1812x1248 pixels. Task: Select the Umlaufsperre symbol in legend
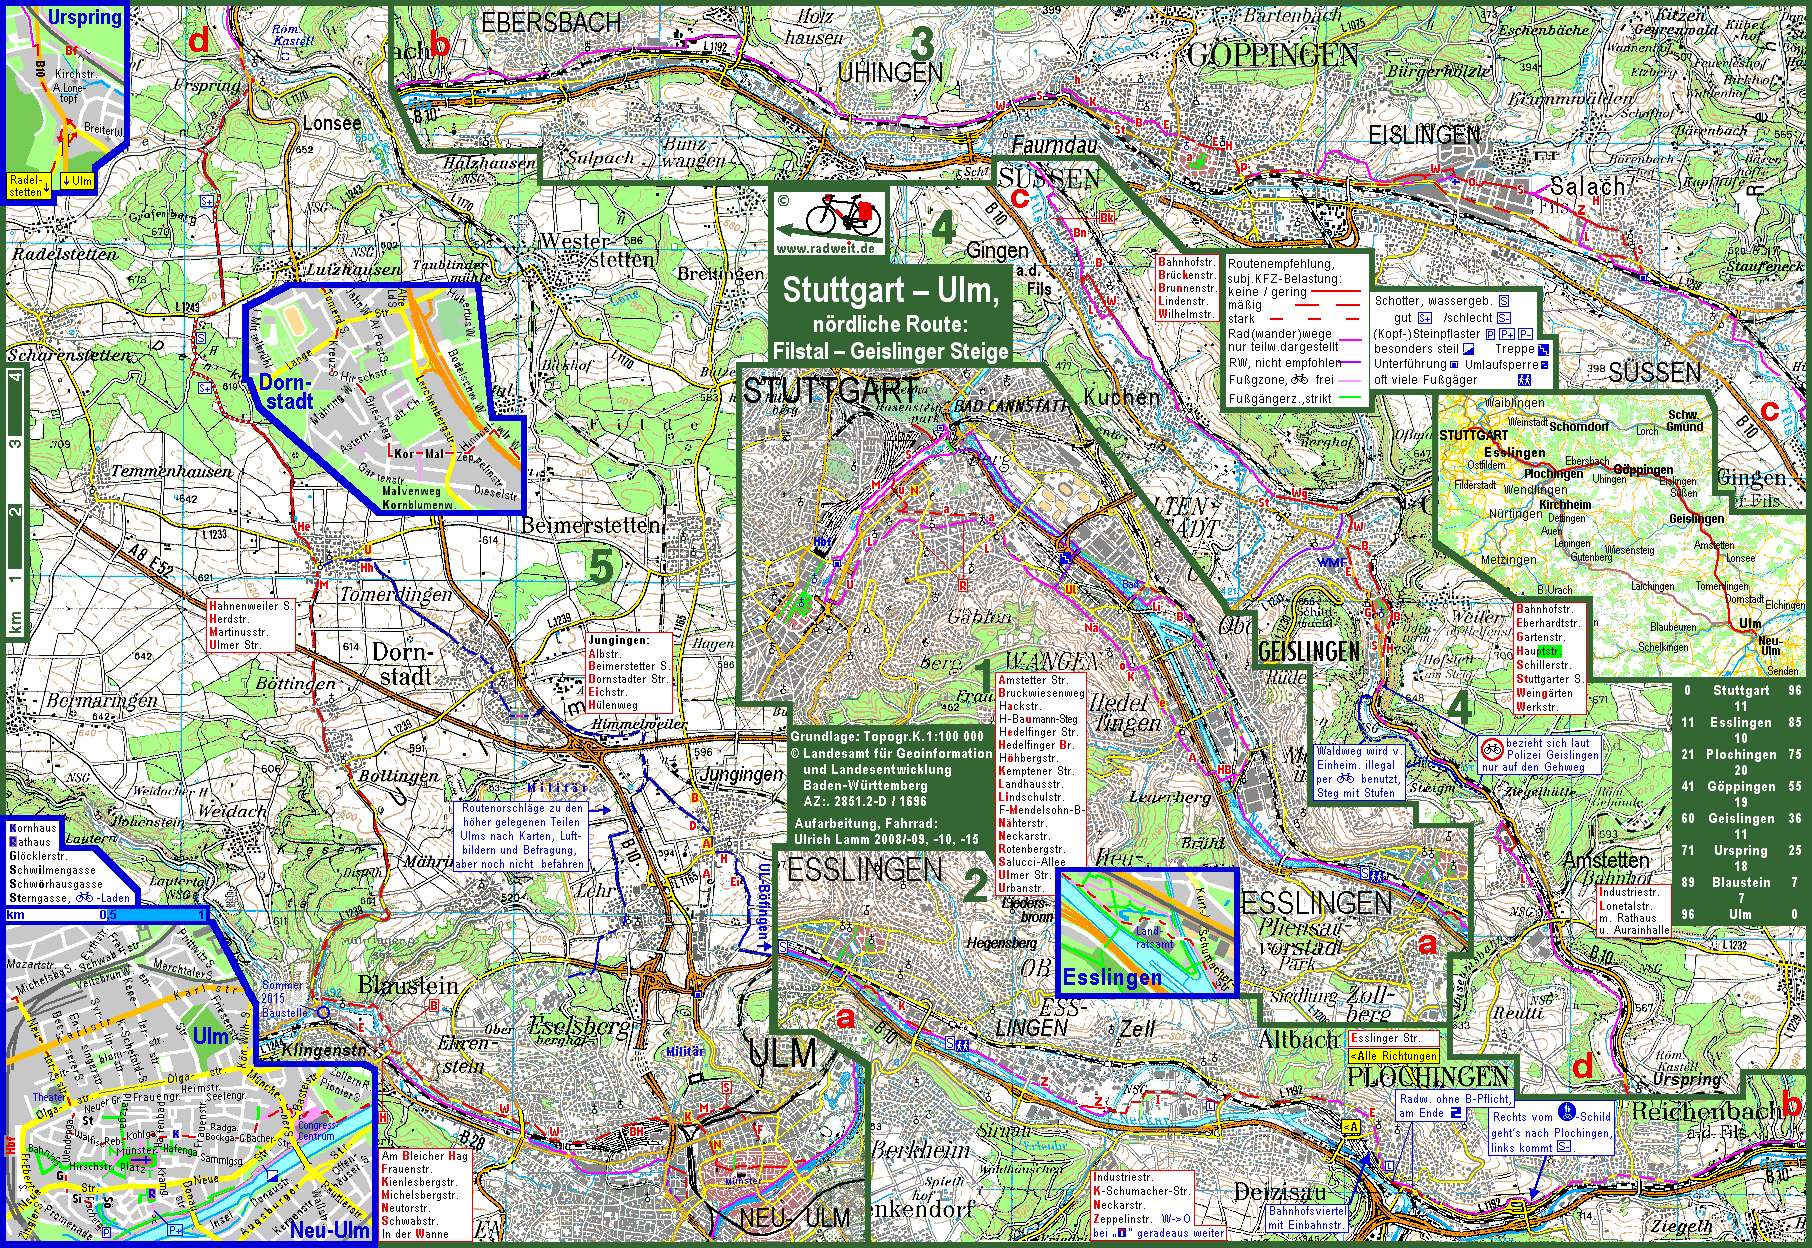(x=1544, y=365)
